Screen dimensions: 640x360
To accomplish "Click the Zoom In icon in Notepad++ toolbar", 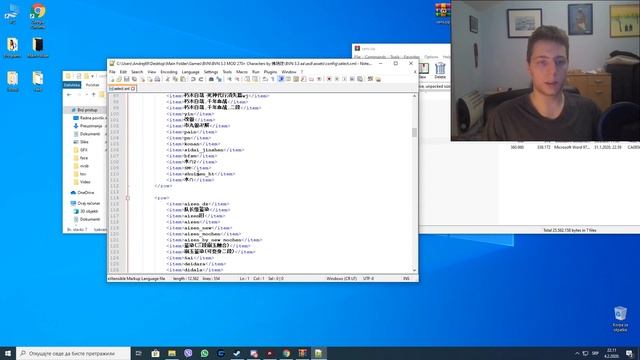I will (230, 79).
